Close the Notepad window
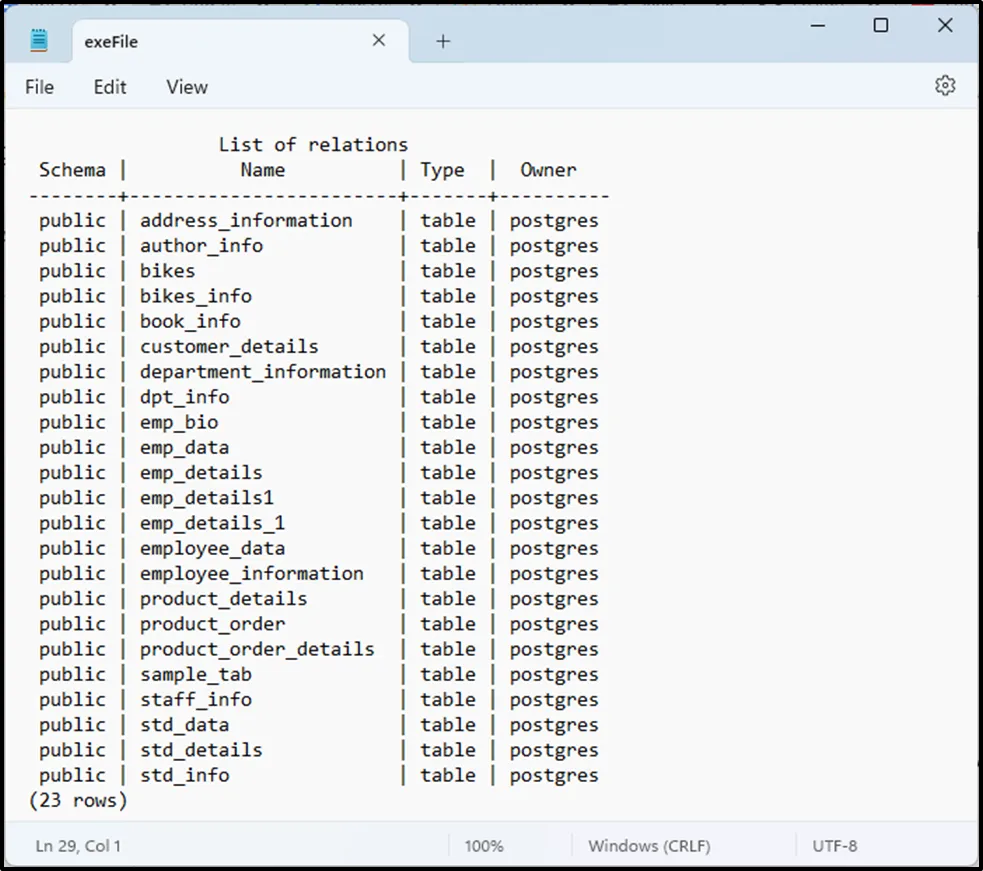This screenshot has height=871, width=983. click(944, 26)
